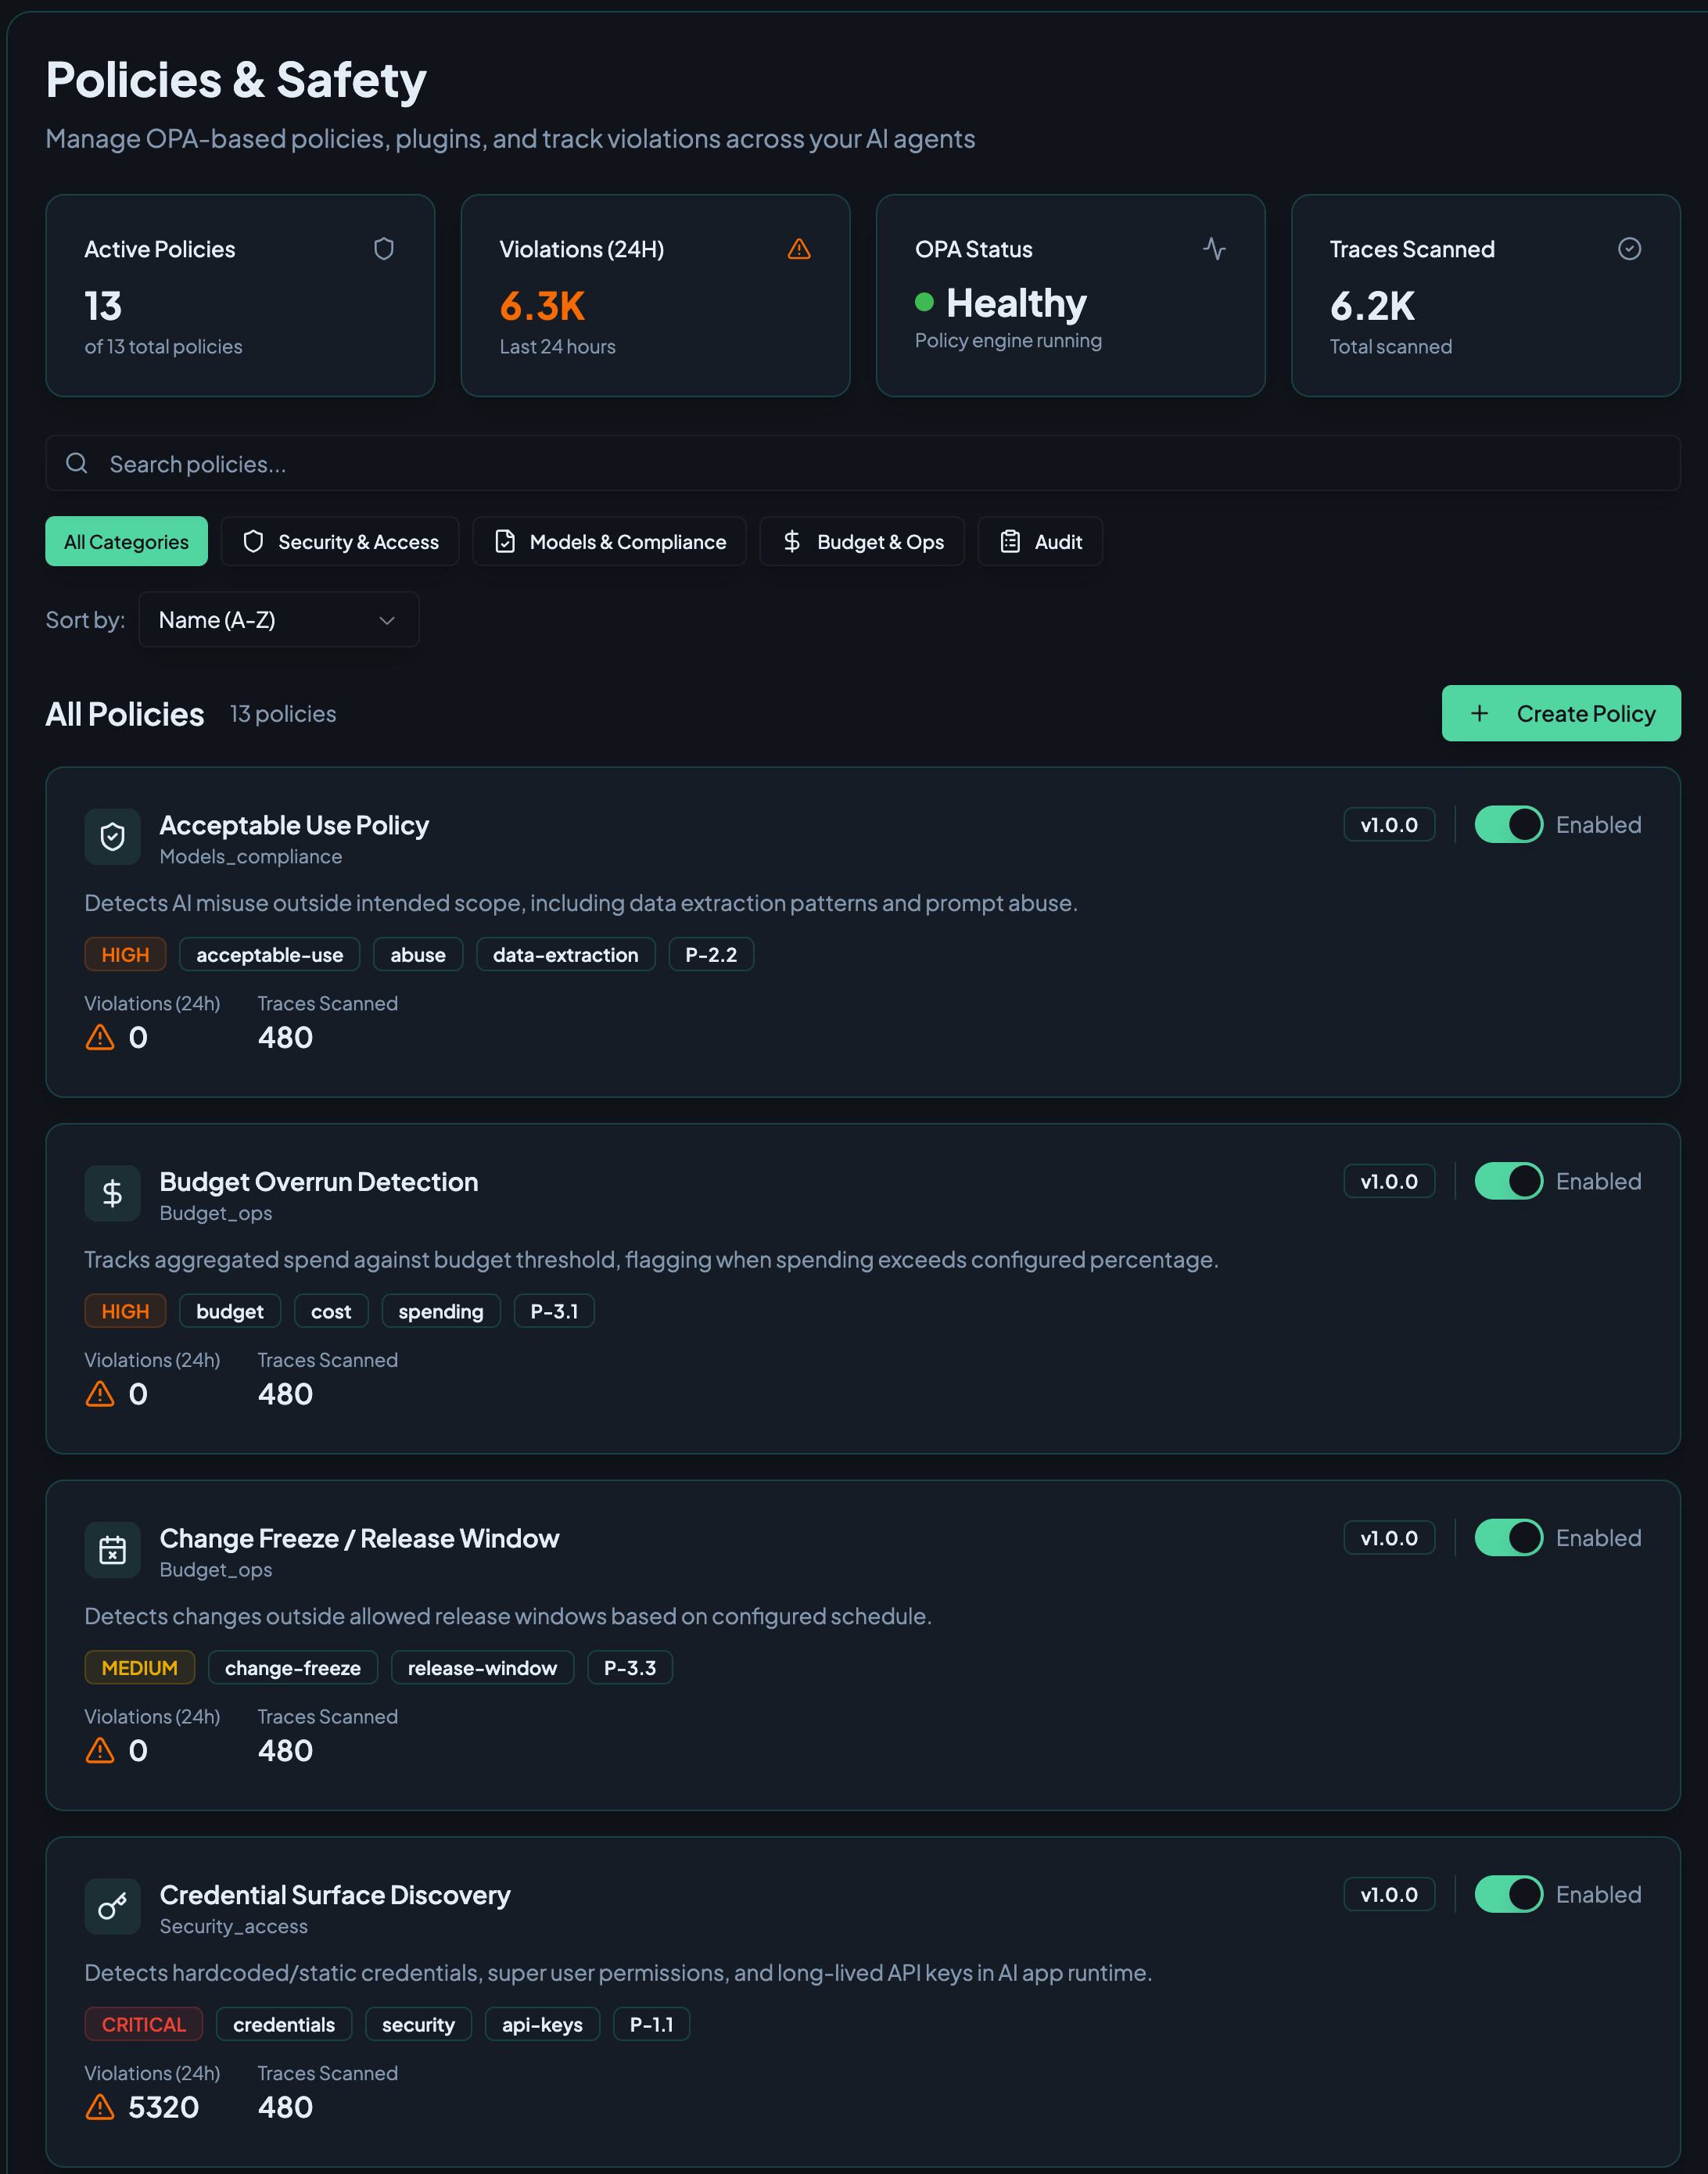Open the Sort by Name (A-Z) dropdown
Viewport: 1708px width, 2174px height.
[278, 620]
